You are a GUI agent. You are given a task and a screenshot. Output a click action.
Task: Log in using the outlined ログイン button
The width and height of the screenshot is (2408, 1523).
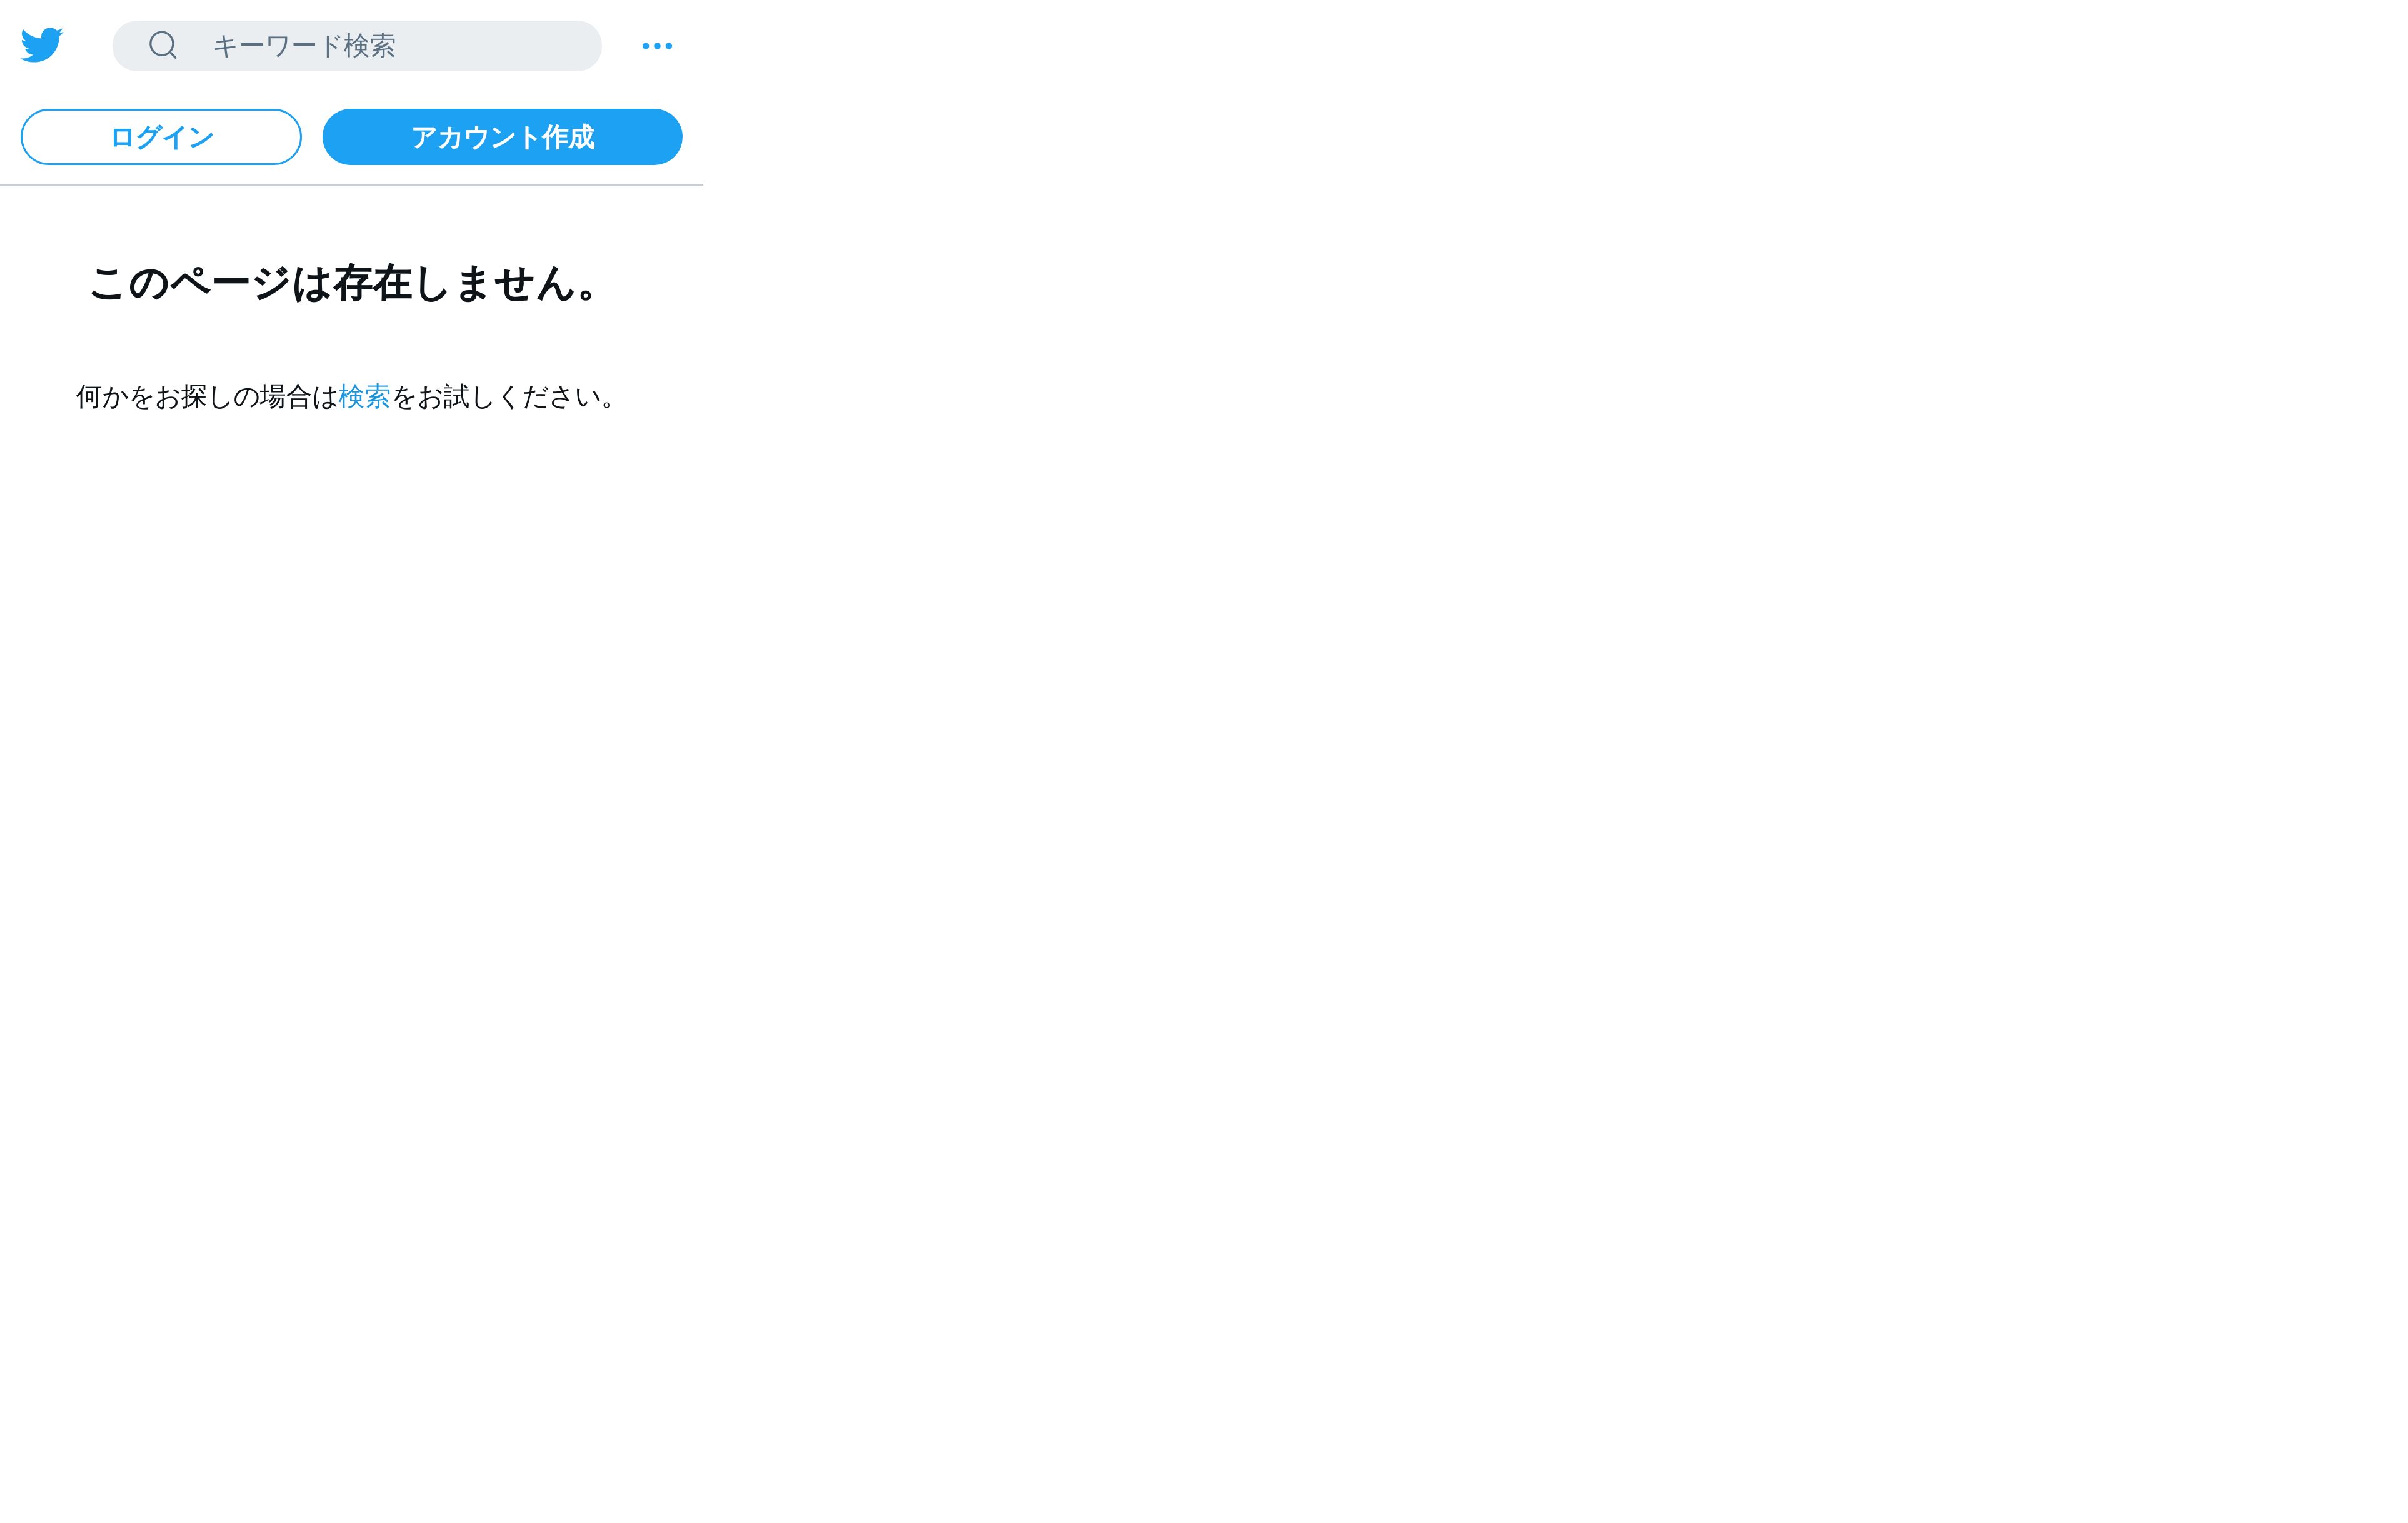coord(161,137)
